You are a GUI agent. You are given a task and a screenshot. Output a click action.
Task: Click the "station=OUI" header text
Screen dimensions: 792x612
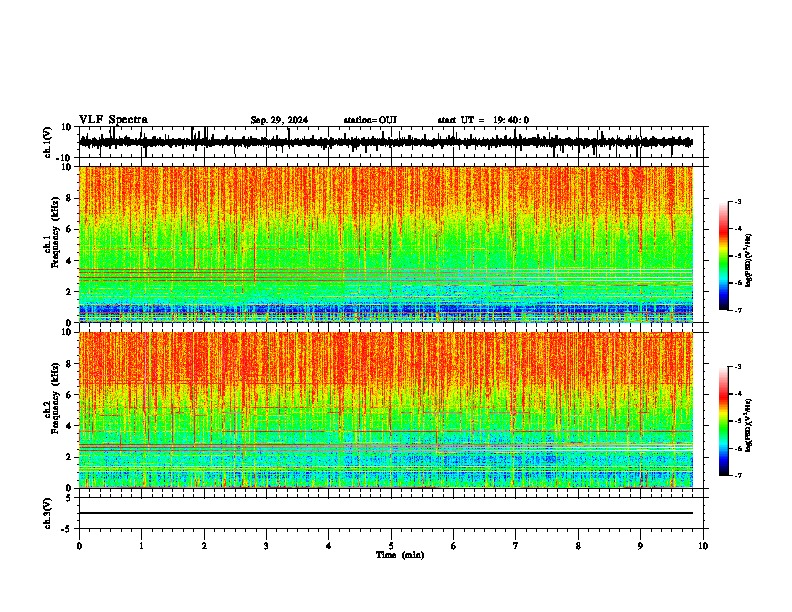tap(370, 120)
